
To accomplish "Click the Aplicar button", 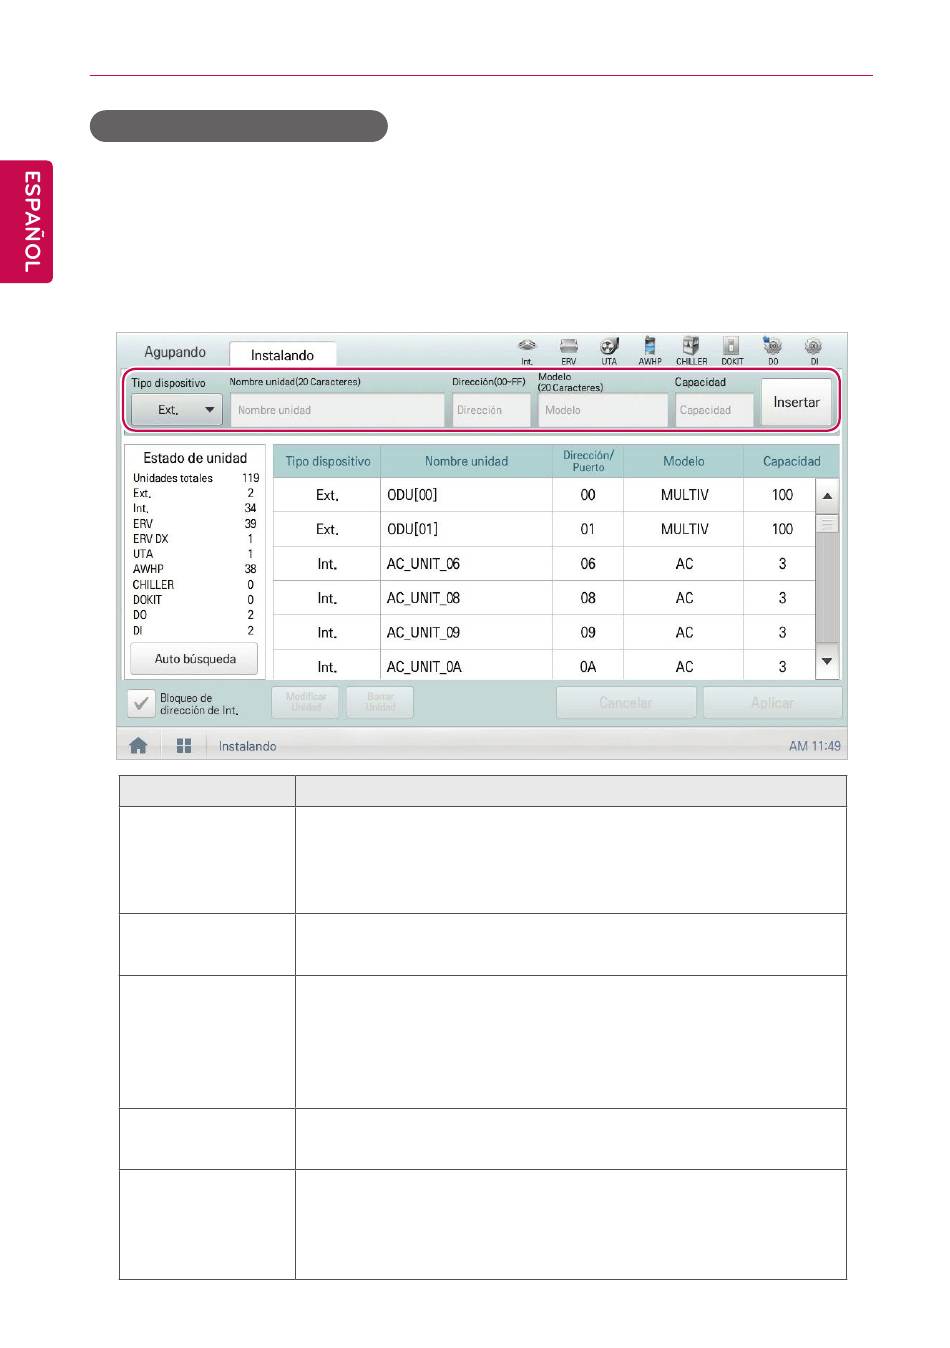I will click(772, 703).
